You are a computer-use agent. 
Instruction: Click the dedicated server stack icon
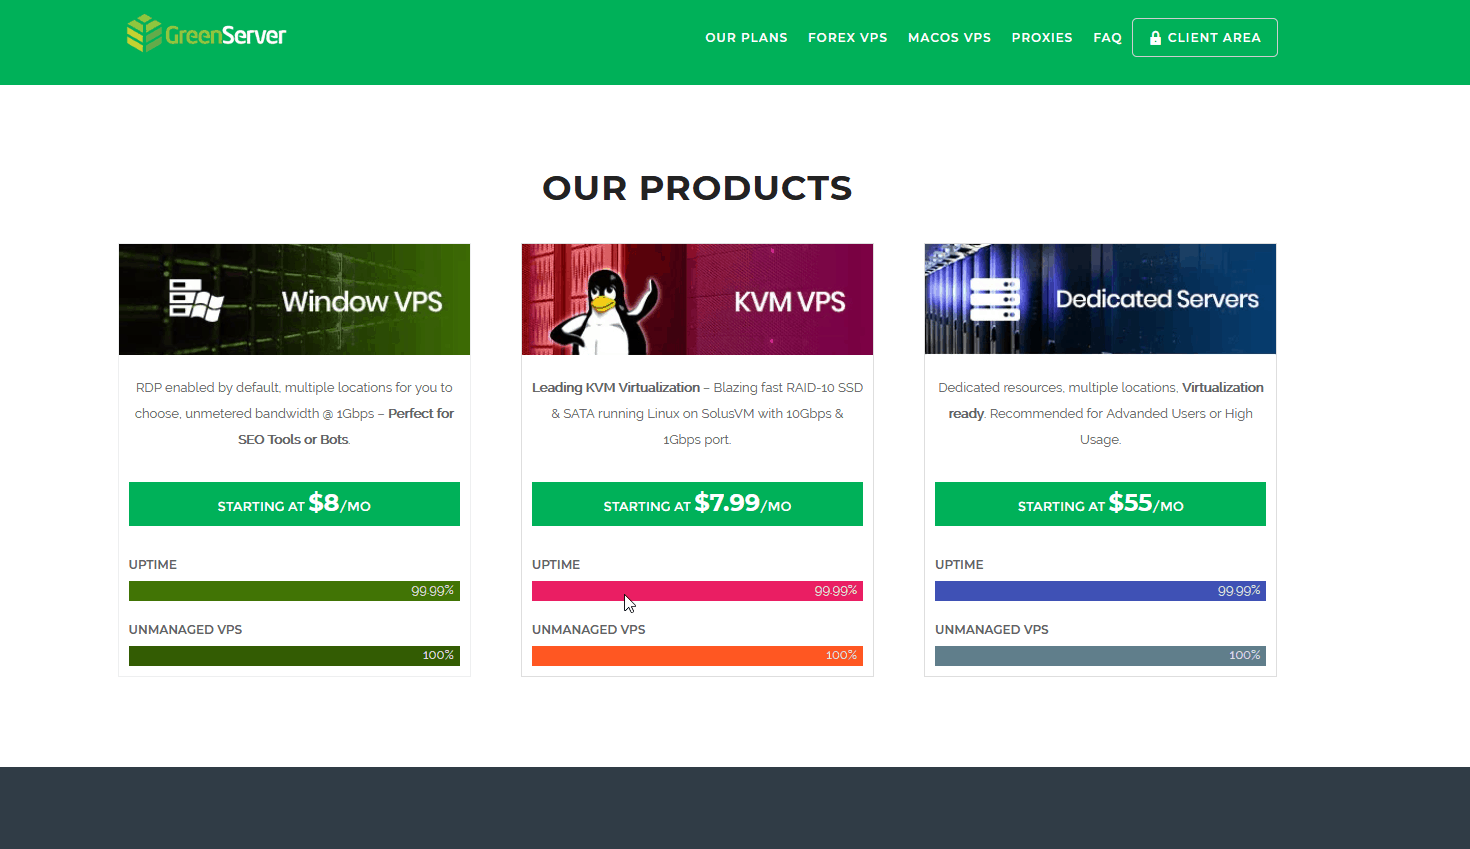pos(994,300)
